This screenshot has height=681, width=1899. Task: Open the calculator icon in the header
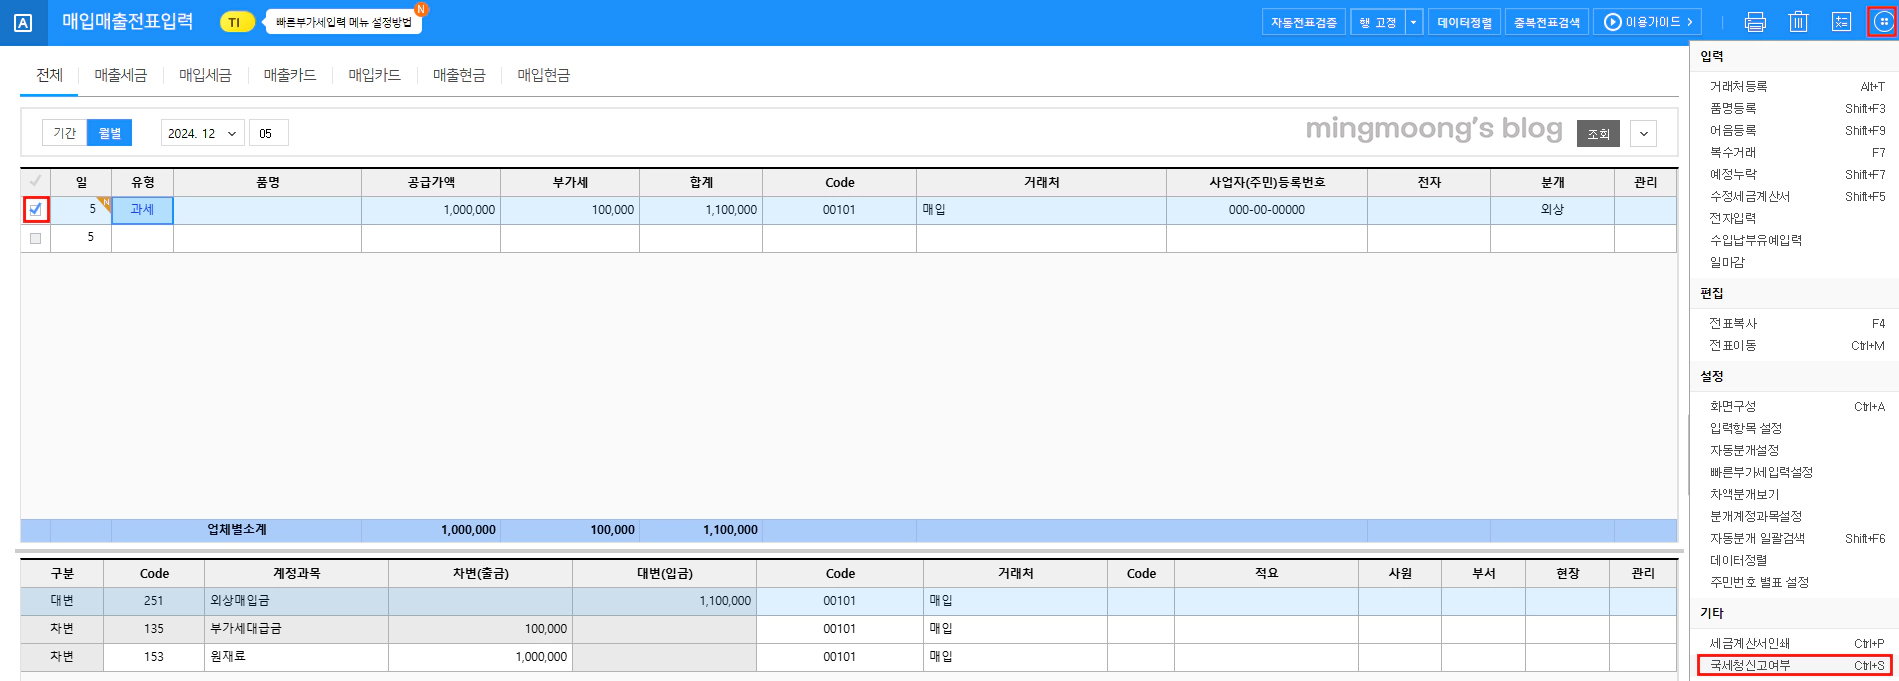(1841, 22)
